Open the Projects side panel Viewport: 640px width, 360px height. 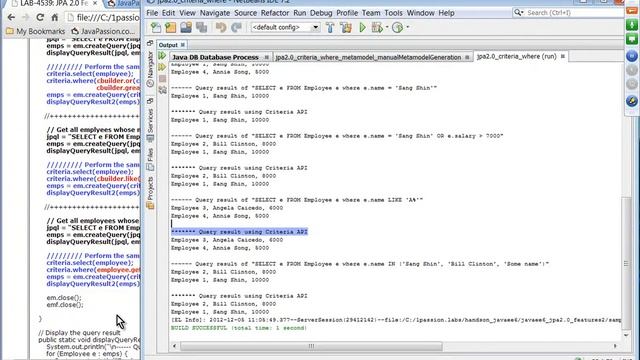(150, 193)
